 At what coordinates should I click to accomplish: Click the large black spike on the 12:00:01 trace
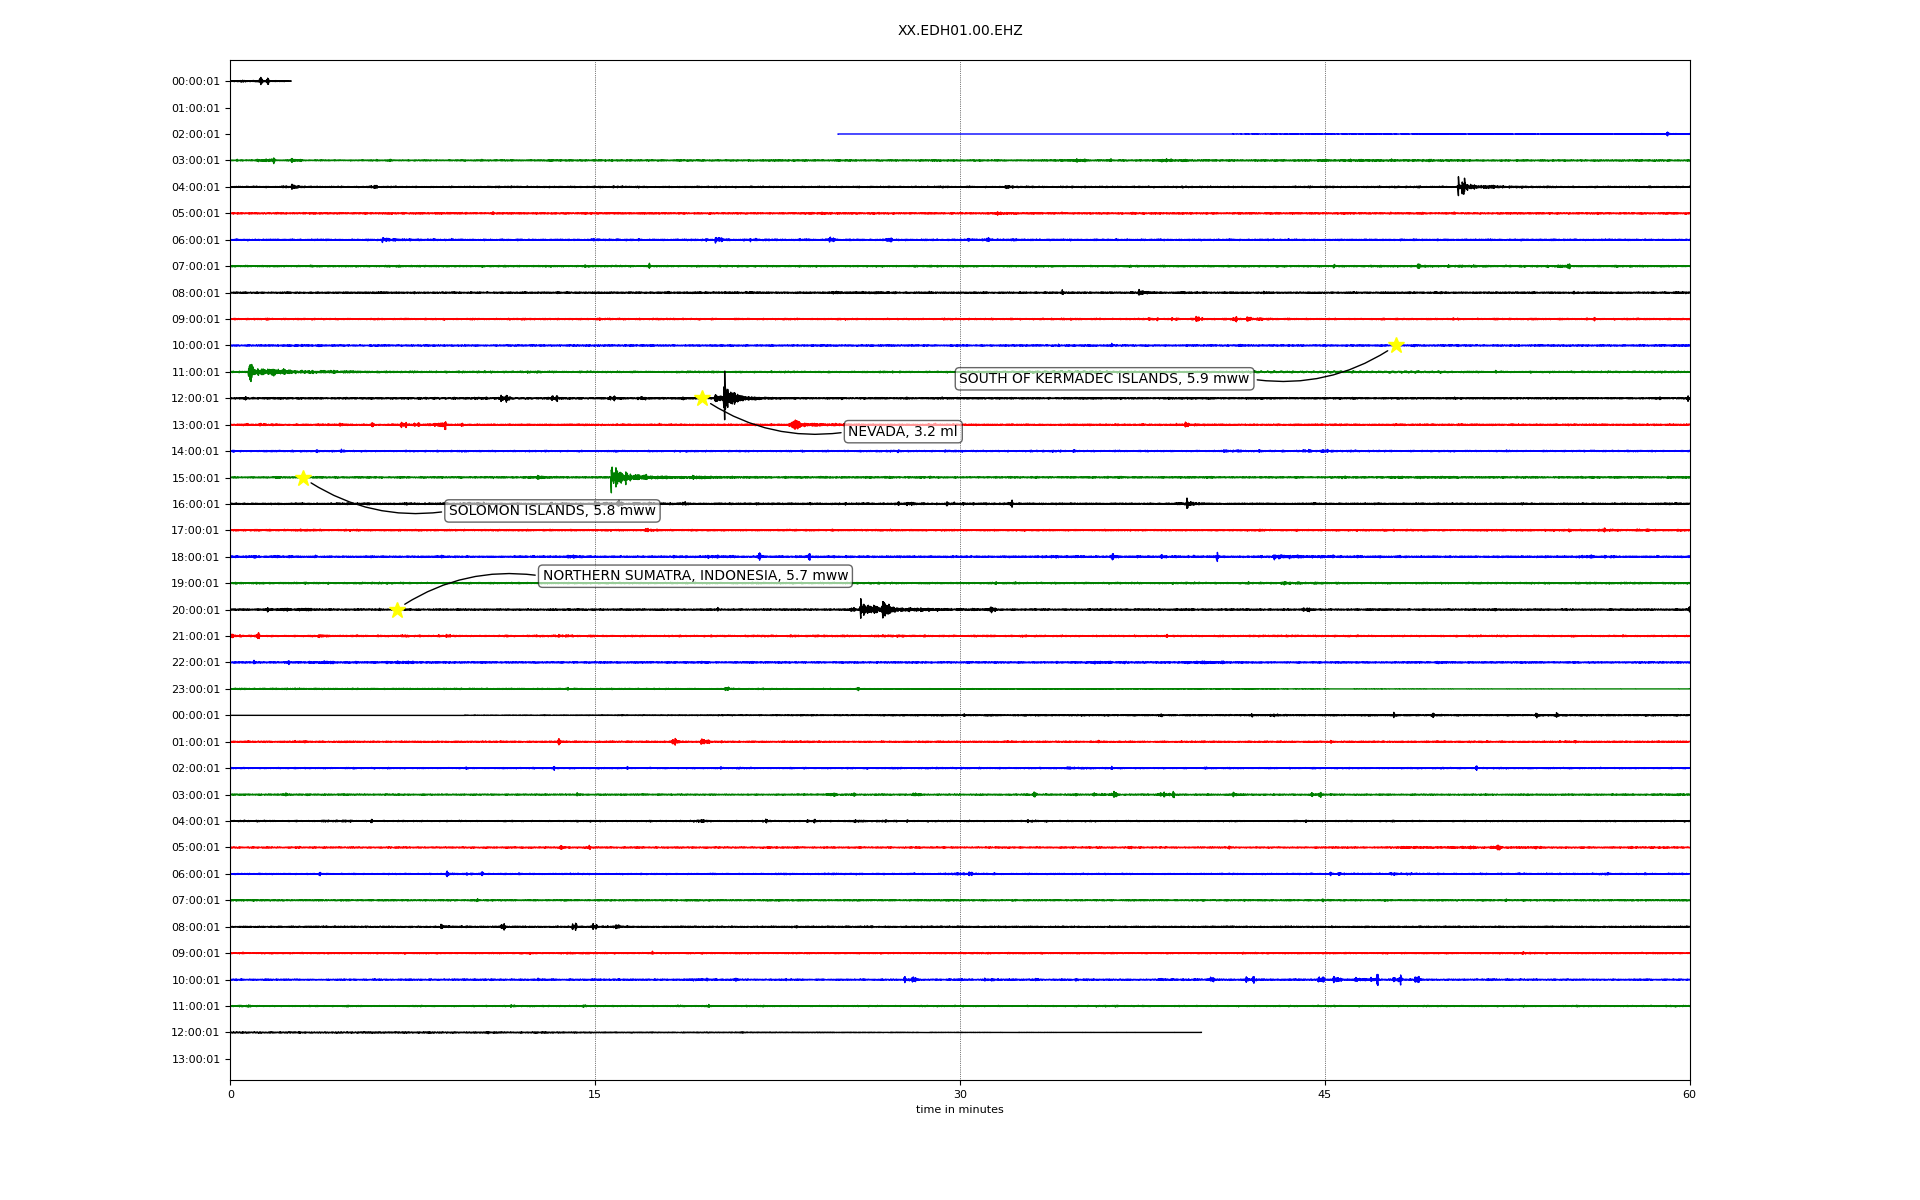(x=726, y=397)
